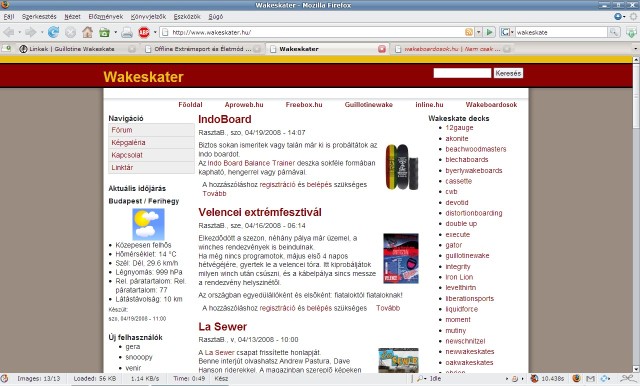Open the search engine selector dropdown
The width and height of the screenshot is (640, 386).
(507, 32)
